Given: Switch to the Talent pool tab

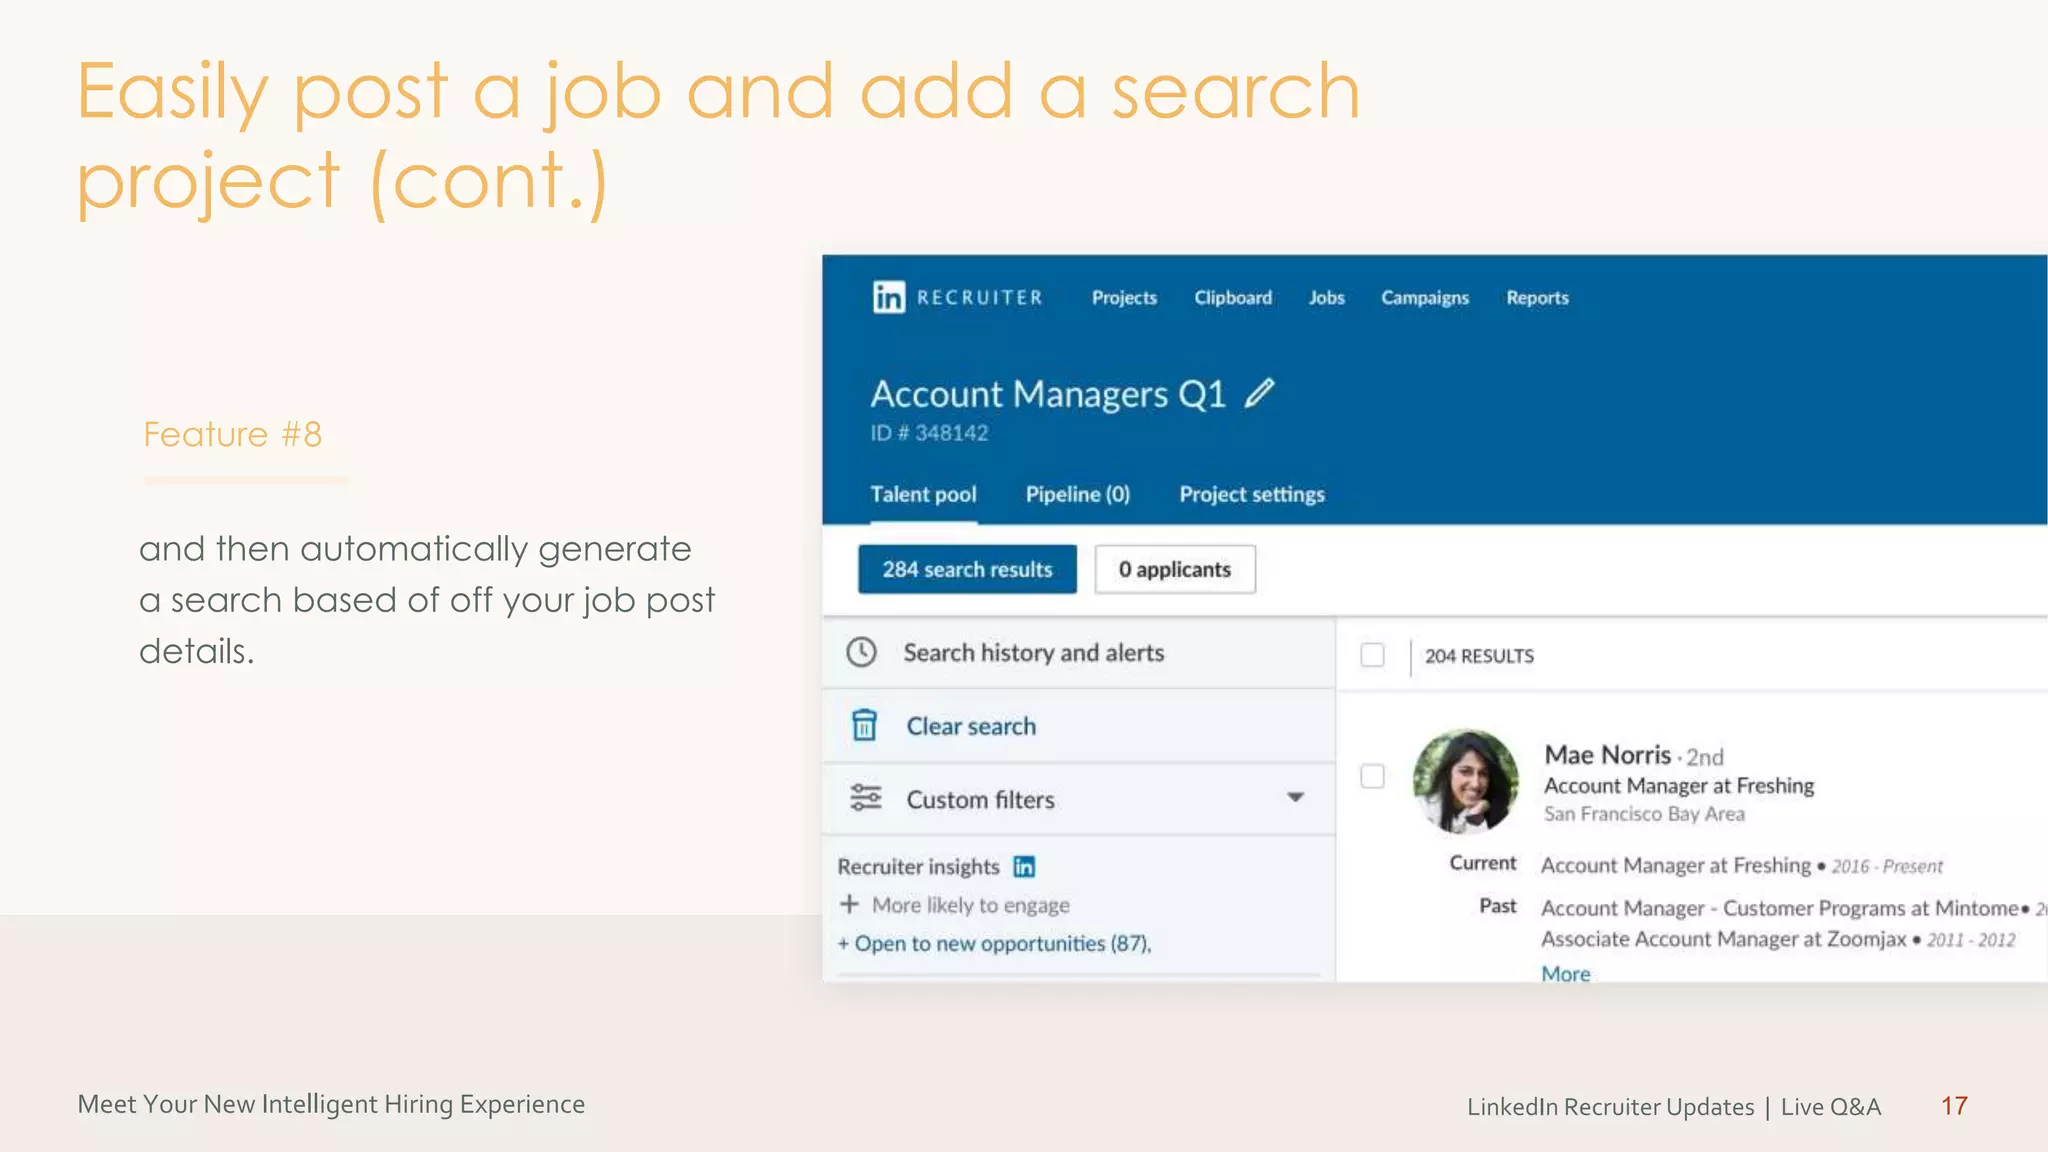Looking at the screenshot, I should 923,494.
